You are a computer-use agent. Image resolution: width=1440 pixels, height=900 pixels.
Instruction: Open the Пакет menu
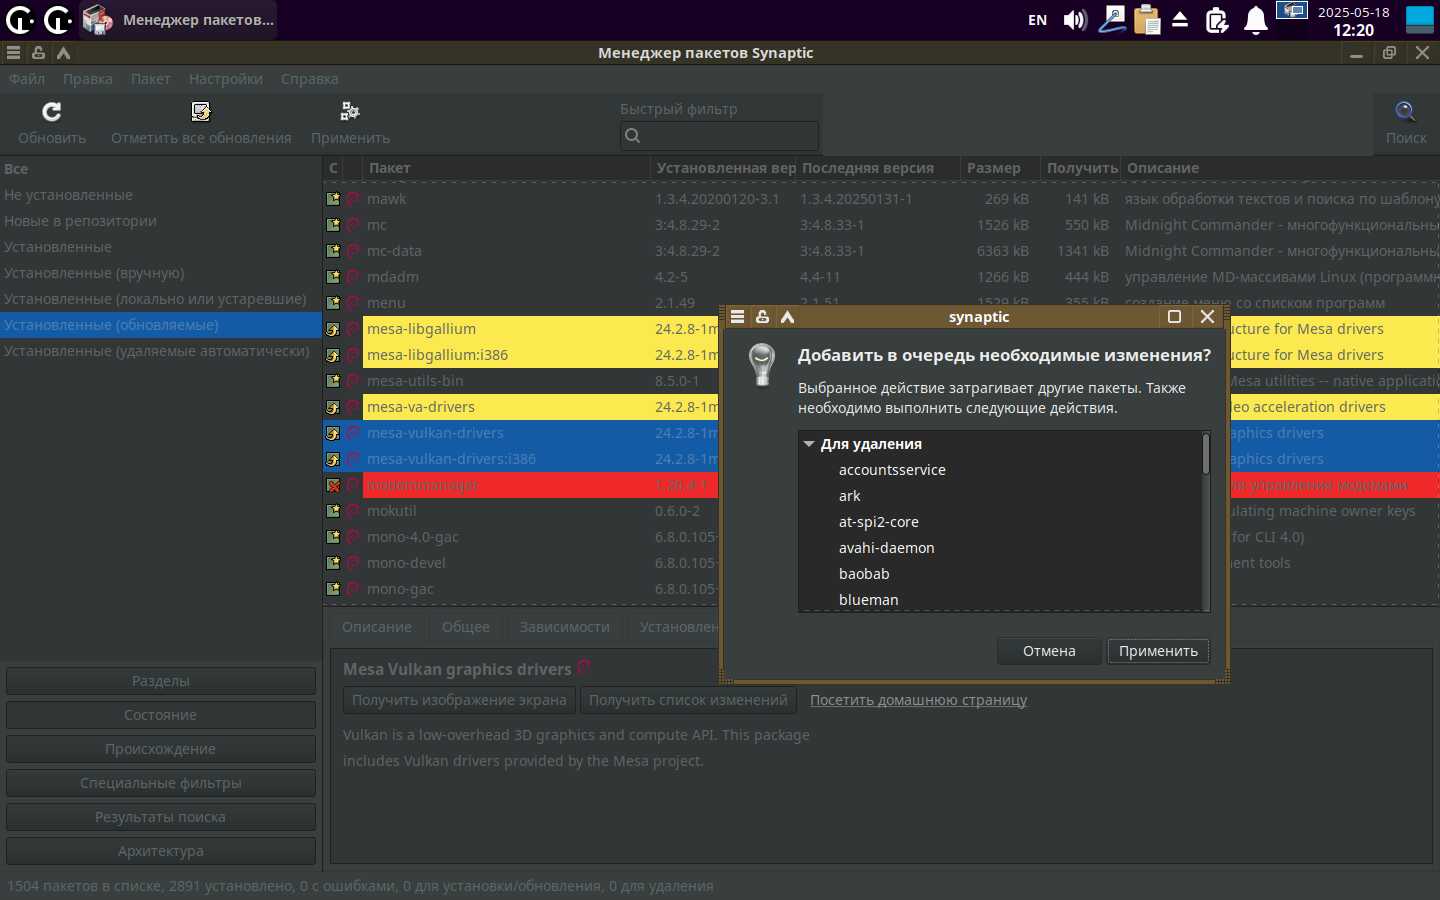point(150,79)
